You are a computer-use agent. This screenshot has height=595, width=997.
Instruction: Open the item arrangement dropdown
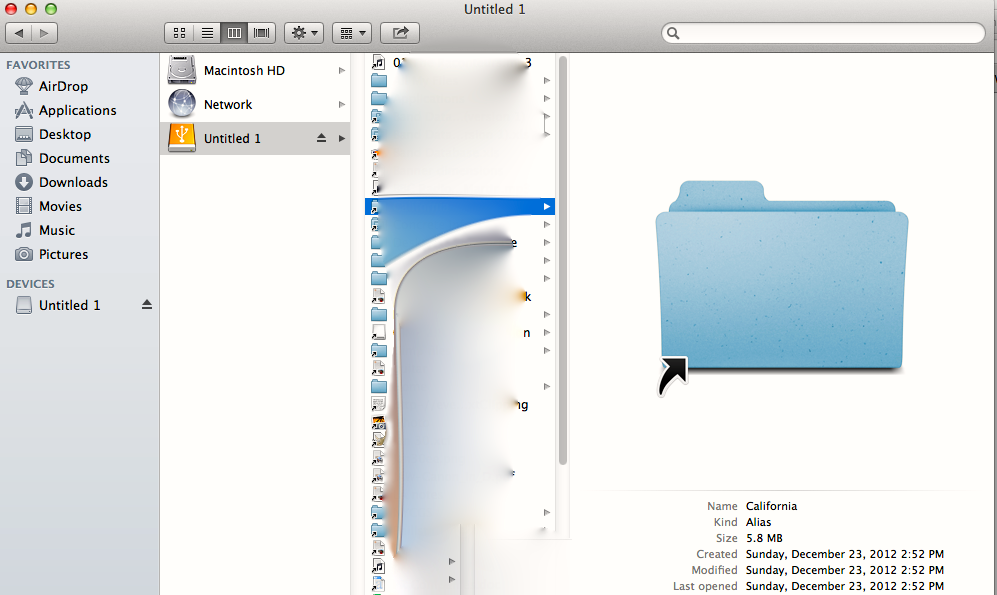(x=351, y=32)
